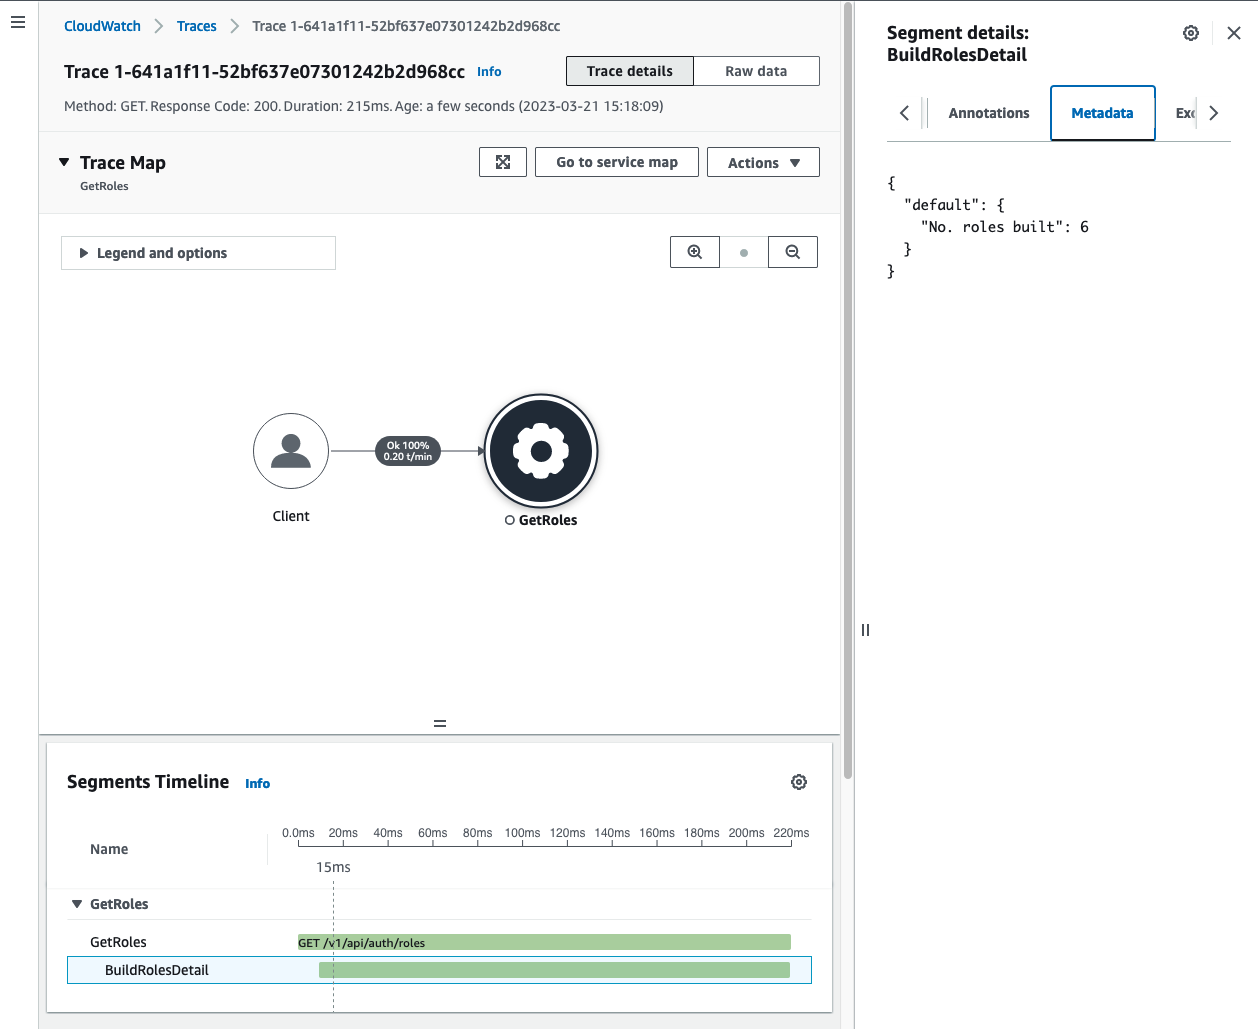Select the GetRoles segment row
Viewport: 1258px width, 1029px height.
pyautogui.click(x=440, y=942)
